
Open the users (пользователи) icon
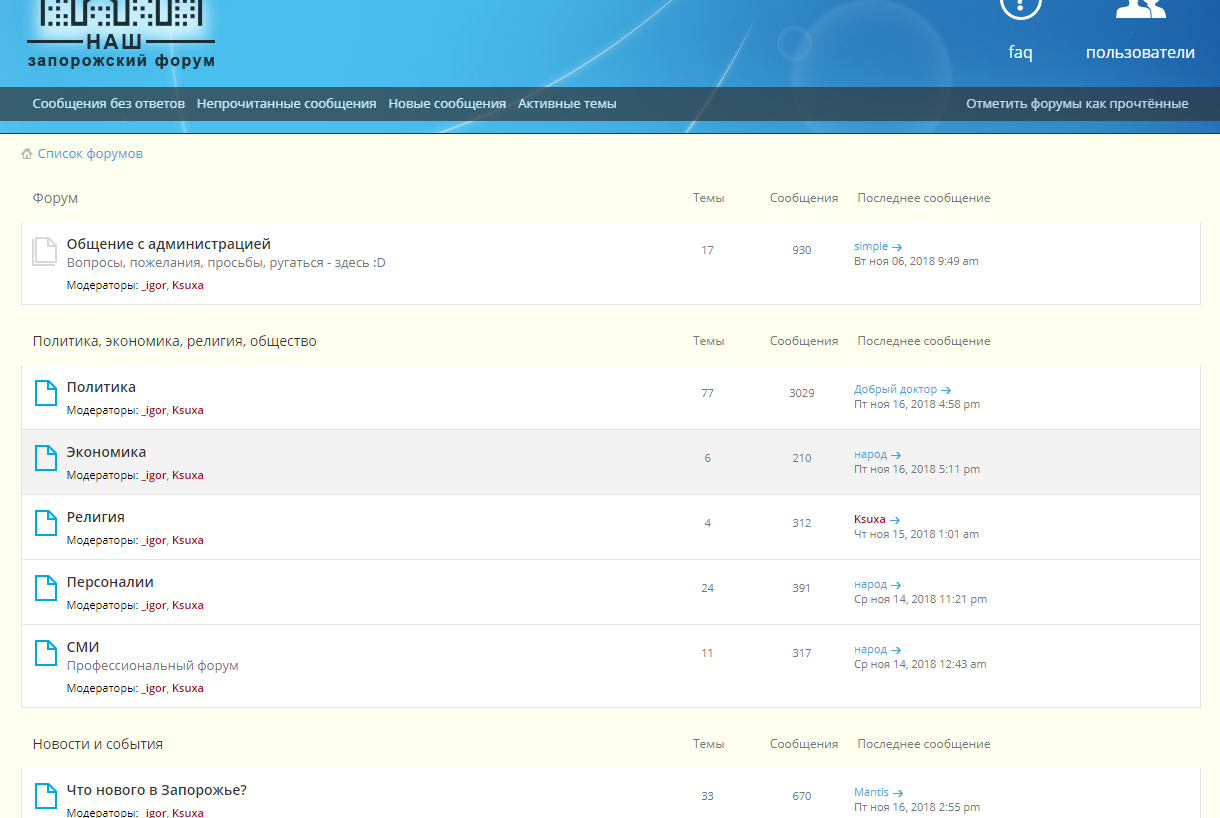click(x=1140, y=8)
